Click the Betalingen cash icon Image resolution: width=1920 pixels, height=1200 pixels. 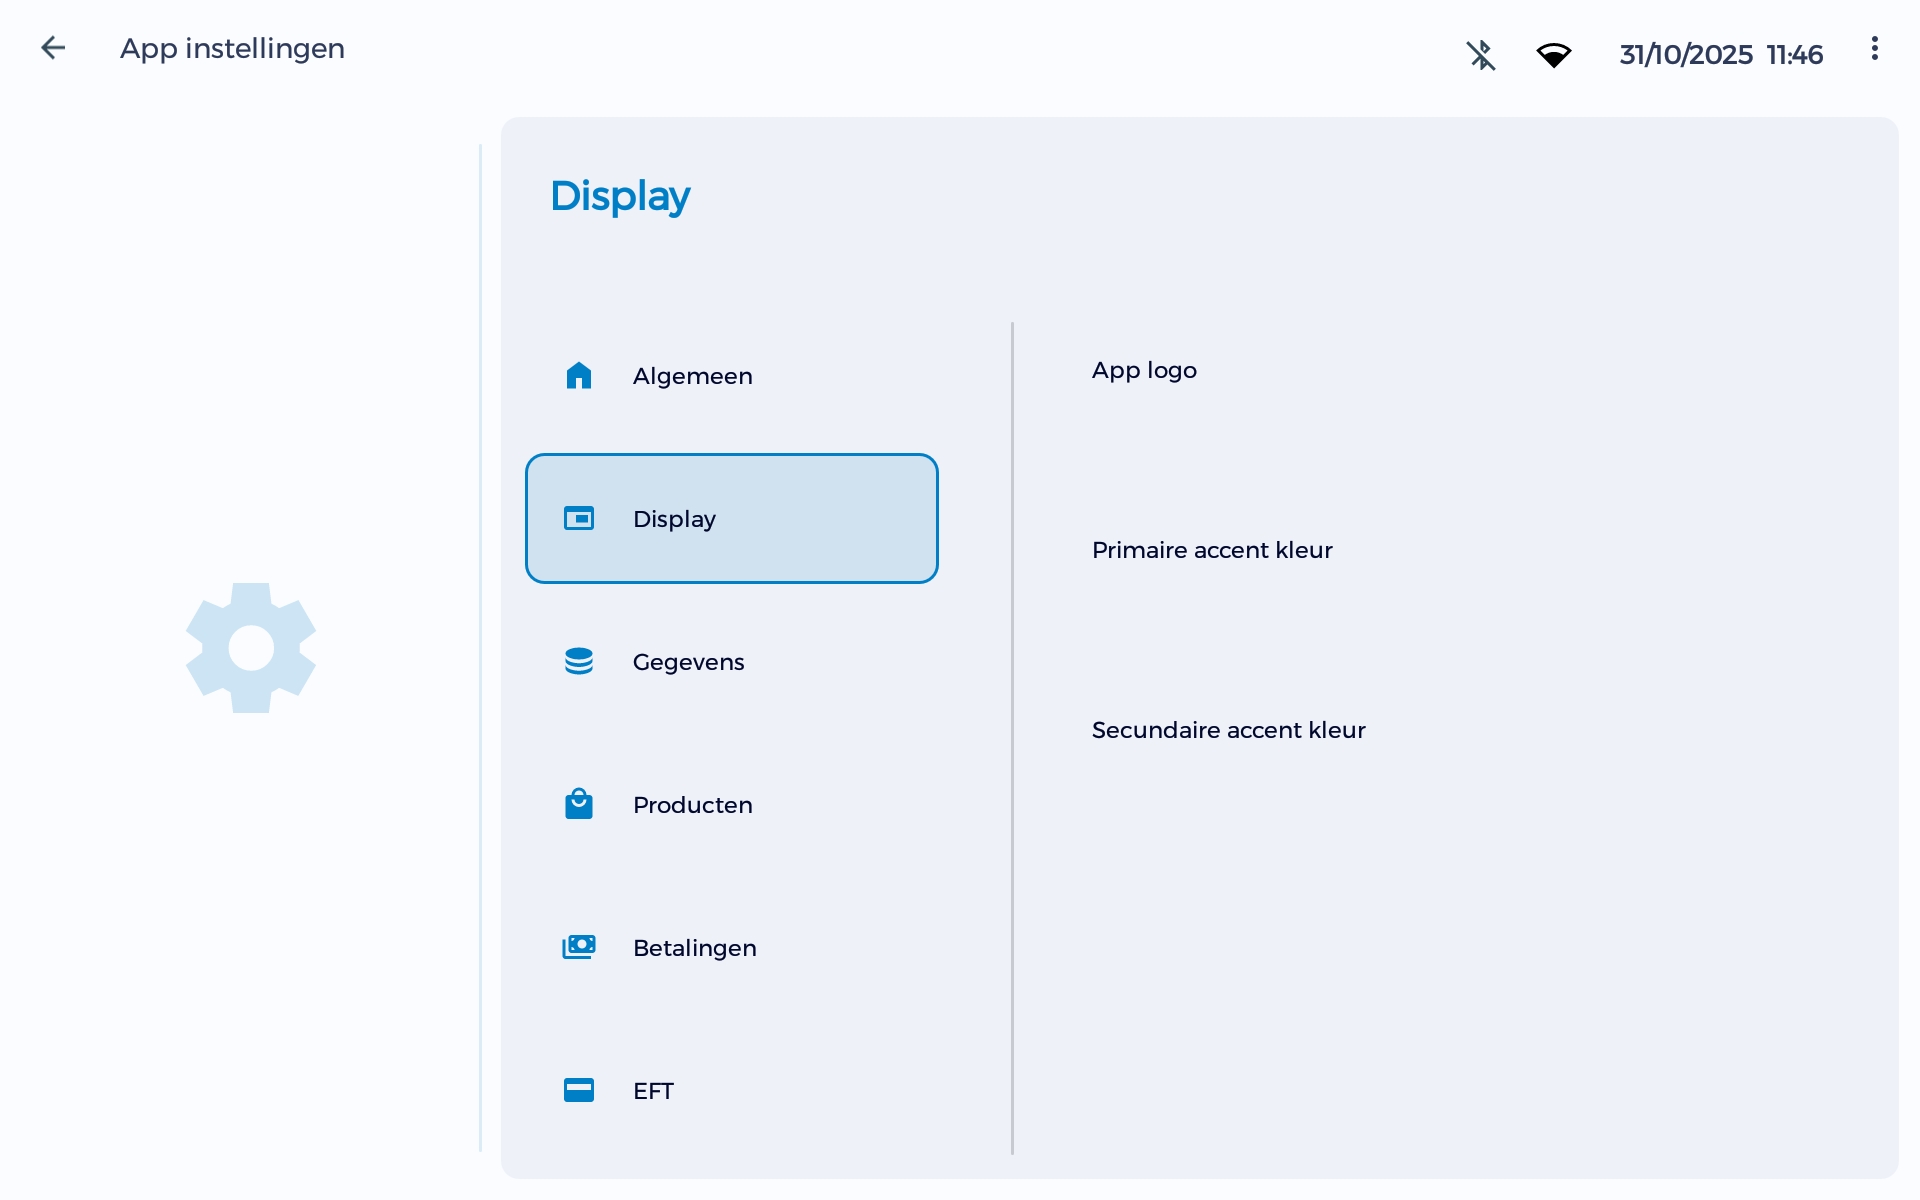click(x=579, y=947)
